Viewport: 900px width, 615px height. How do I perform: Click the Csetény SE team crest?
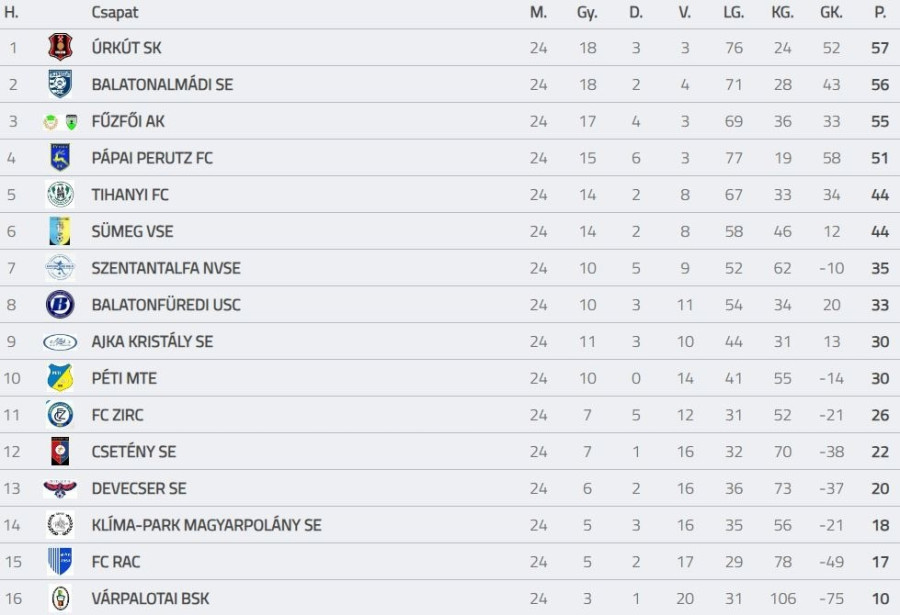coord(60,451)
